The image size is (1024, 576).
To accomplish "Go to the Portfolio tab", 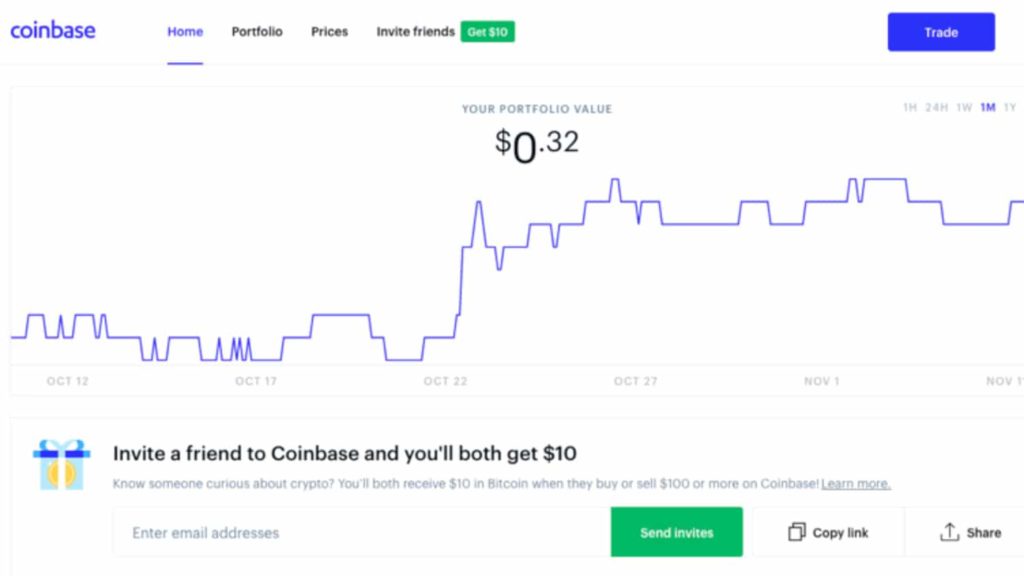I will [257, 31].
